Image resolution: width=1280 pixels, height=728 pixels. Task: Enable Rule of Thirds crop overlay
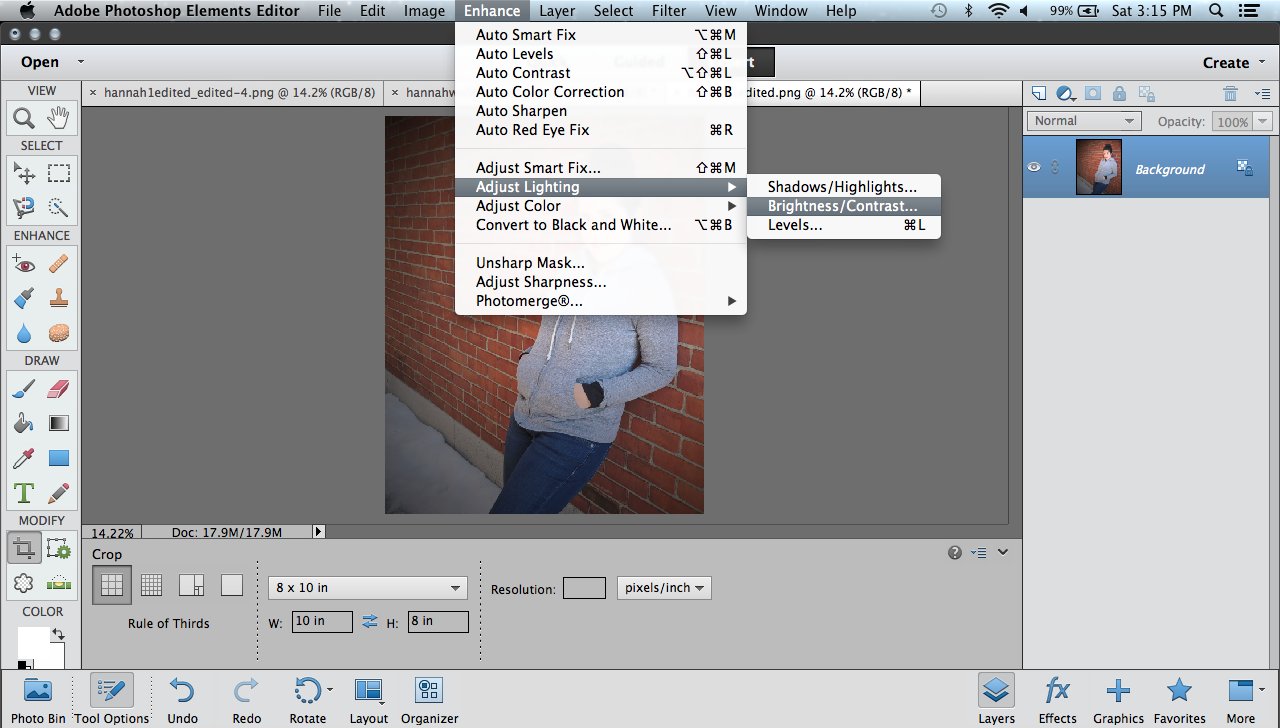[x=112, y=584]
